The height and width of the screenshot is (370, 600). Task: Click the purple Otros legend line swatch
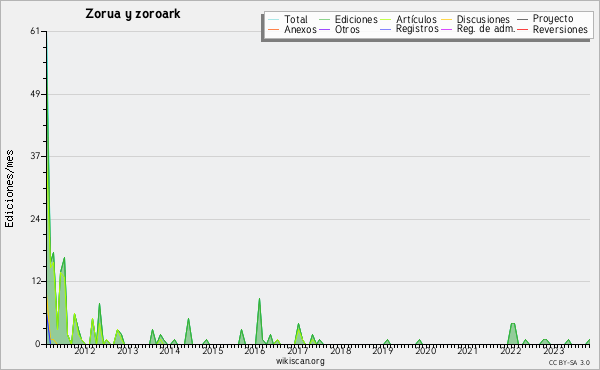click(x=324, y=29)
